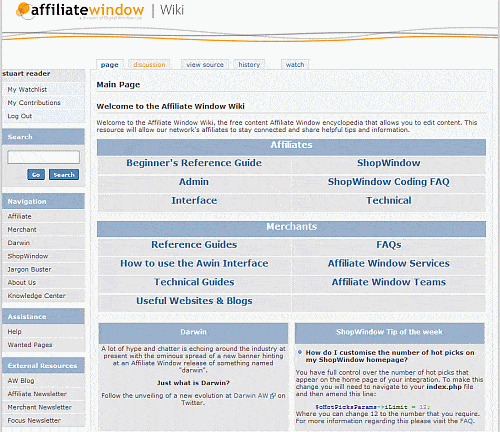
Task: Open Affiliate Window Services
Action: pyautogui.click(x=389, y=263)
